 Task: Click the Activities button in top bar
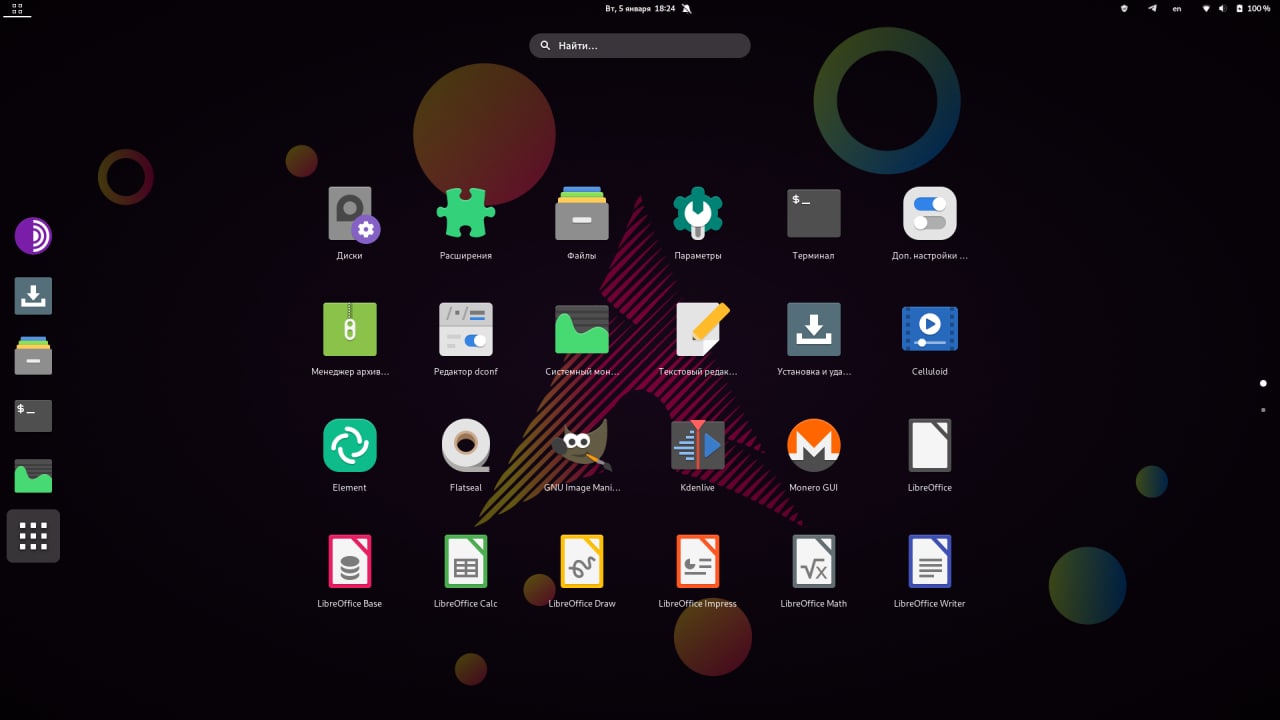click(17, 8)
